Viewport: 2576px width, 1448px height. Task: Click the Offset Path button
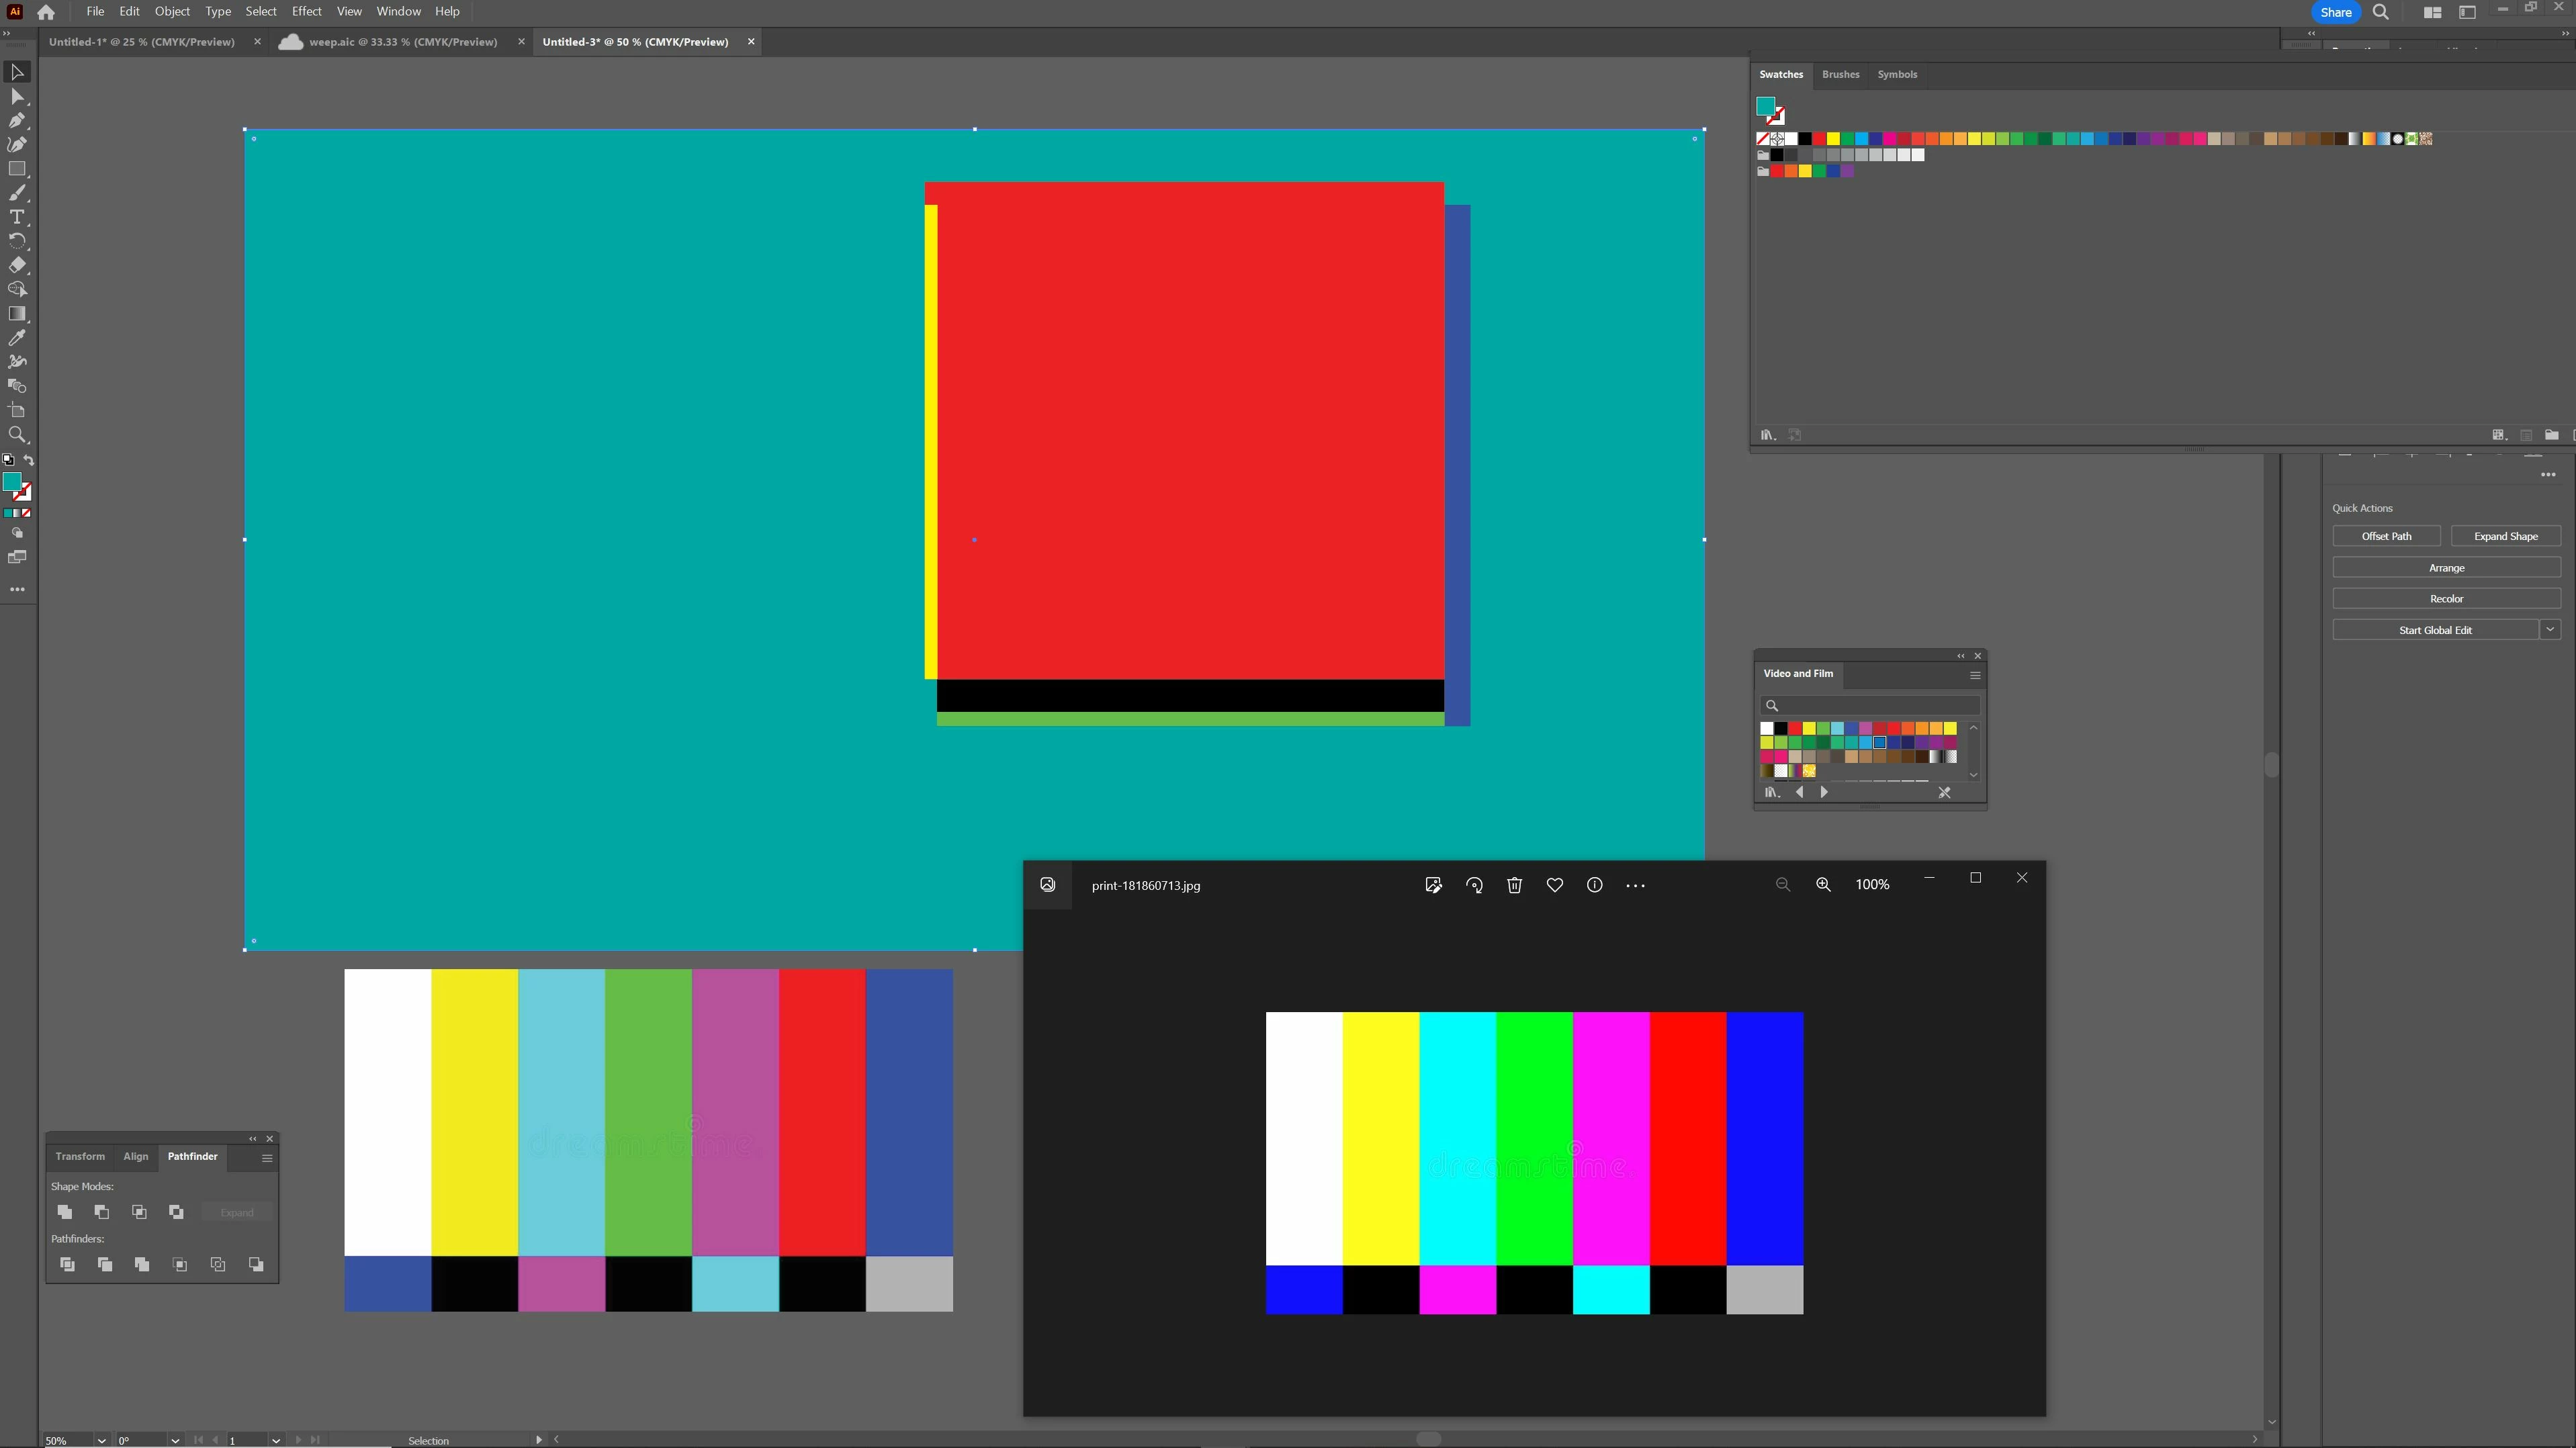point(2386,536)
